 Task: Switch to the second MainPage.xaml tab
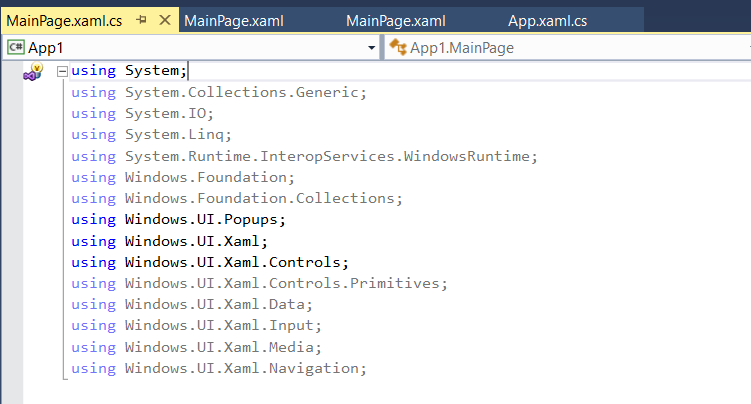tap(396, 21)
